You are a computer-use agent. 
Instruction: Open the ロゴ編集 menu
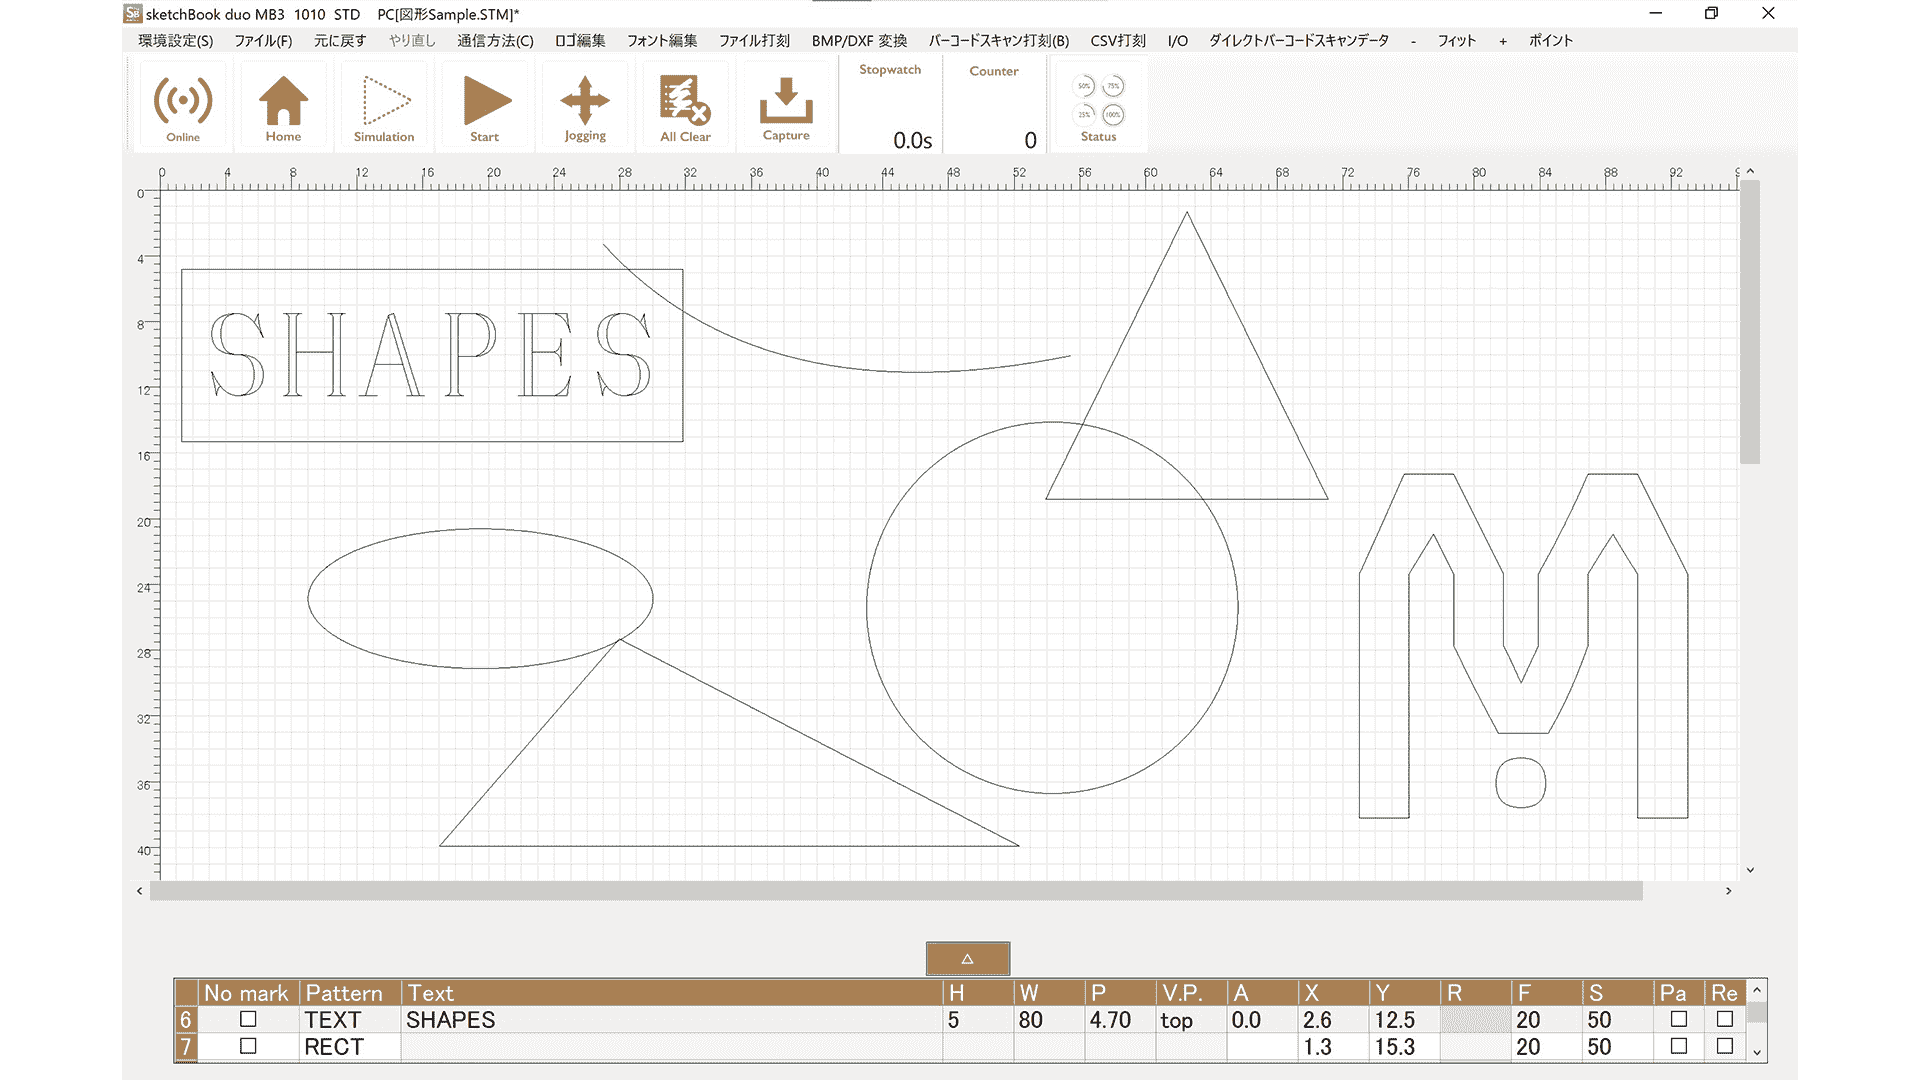(580, 41)
